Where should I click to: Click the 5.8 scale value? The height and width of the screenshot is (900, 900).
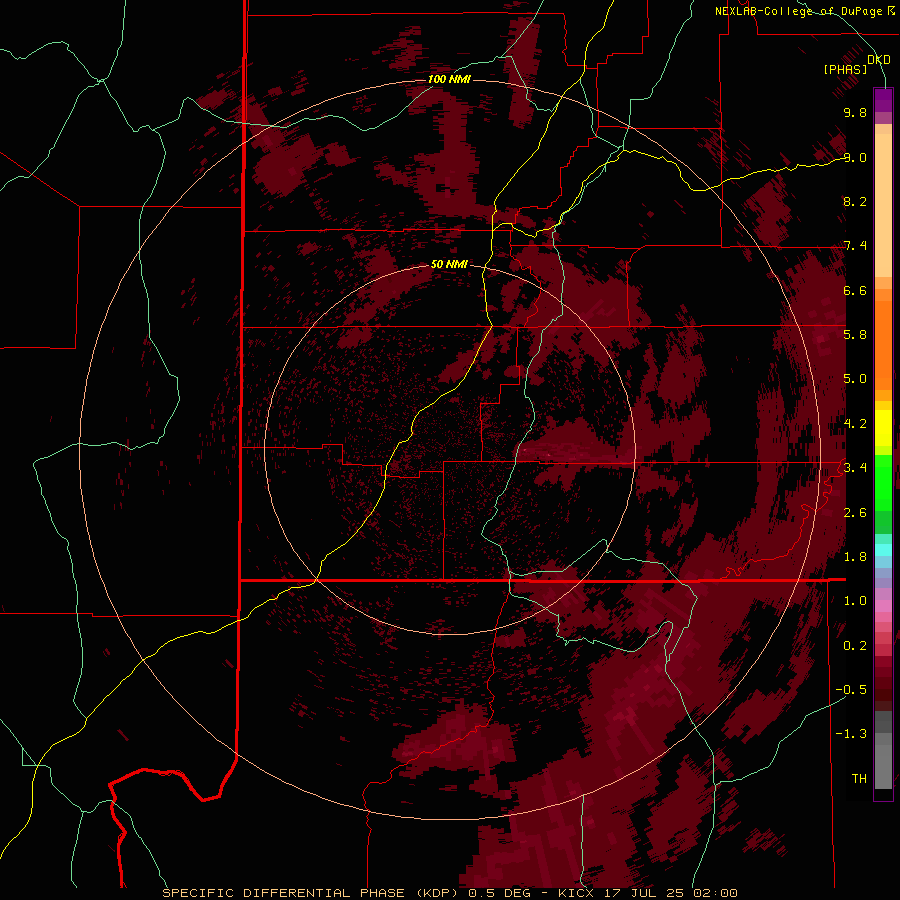click(x=855, y=335)
